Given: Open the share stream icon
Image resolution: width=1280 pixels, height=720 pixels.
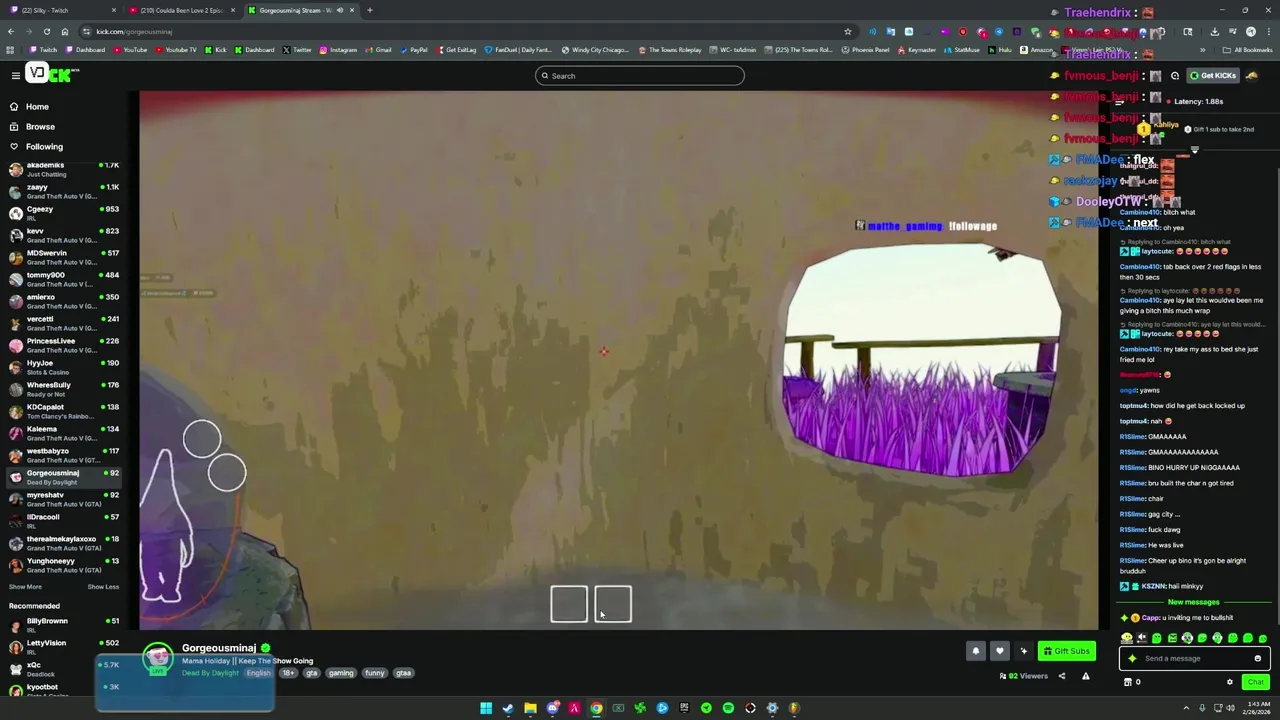Looking at the screenshot, I should tap(1062, 676).
